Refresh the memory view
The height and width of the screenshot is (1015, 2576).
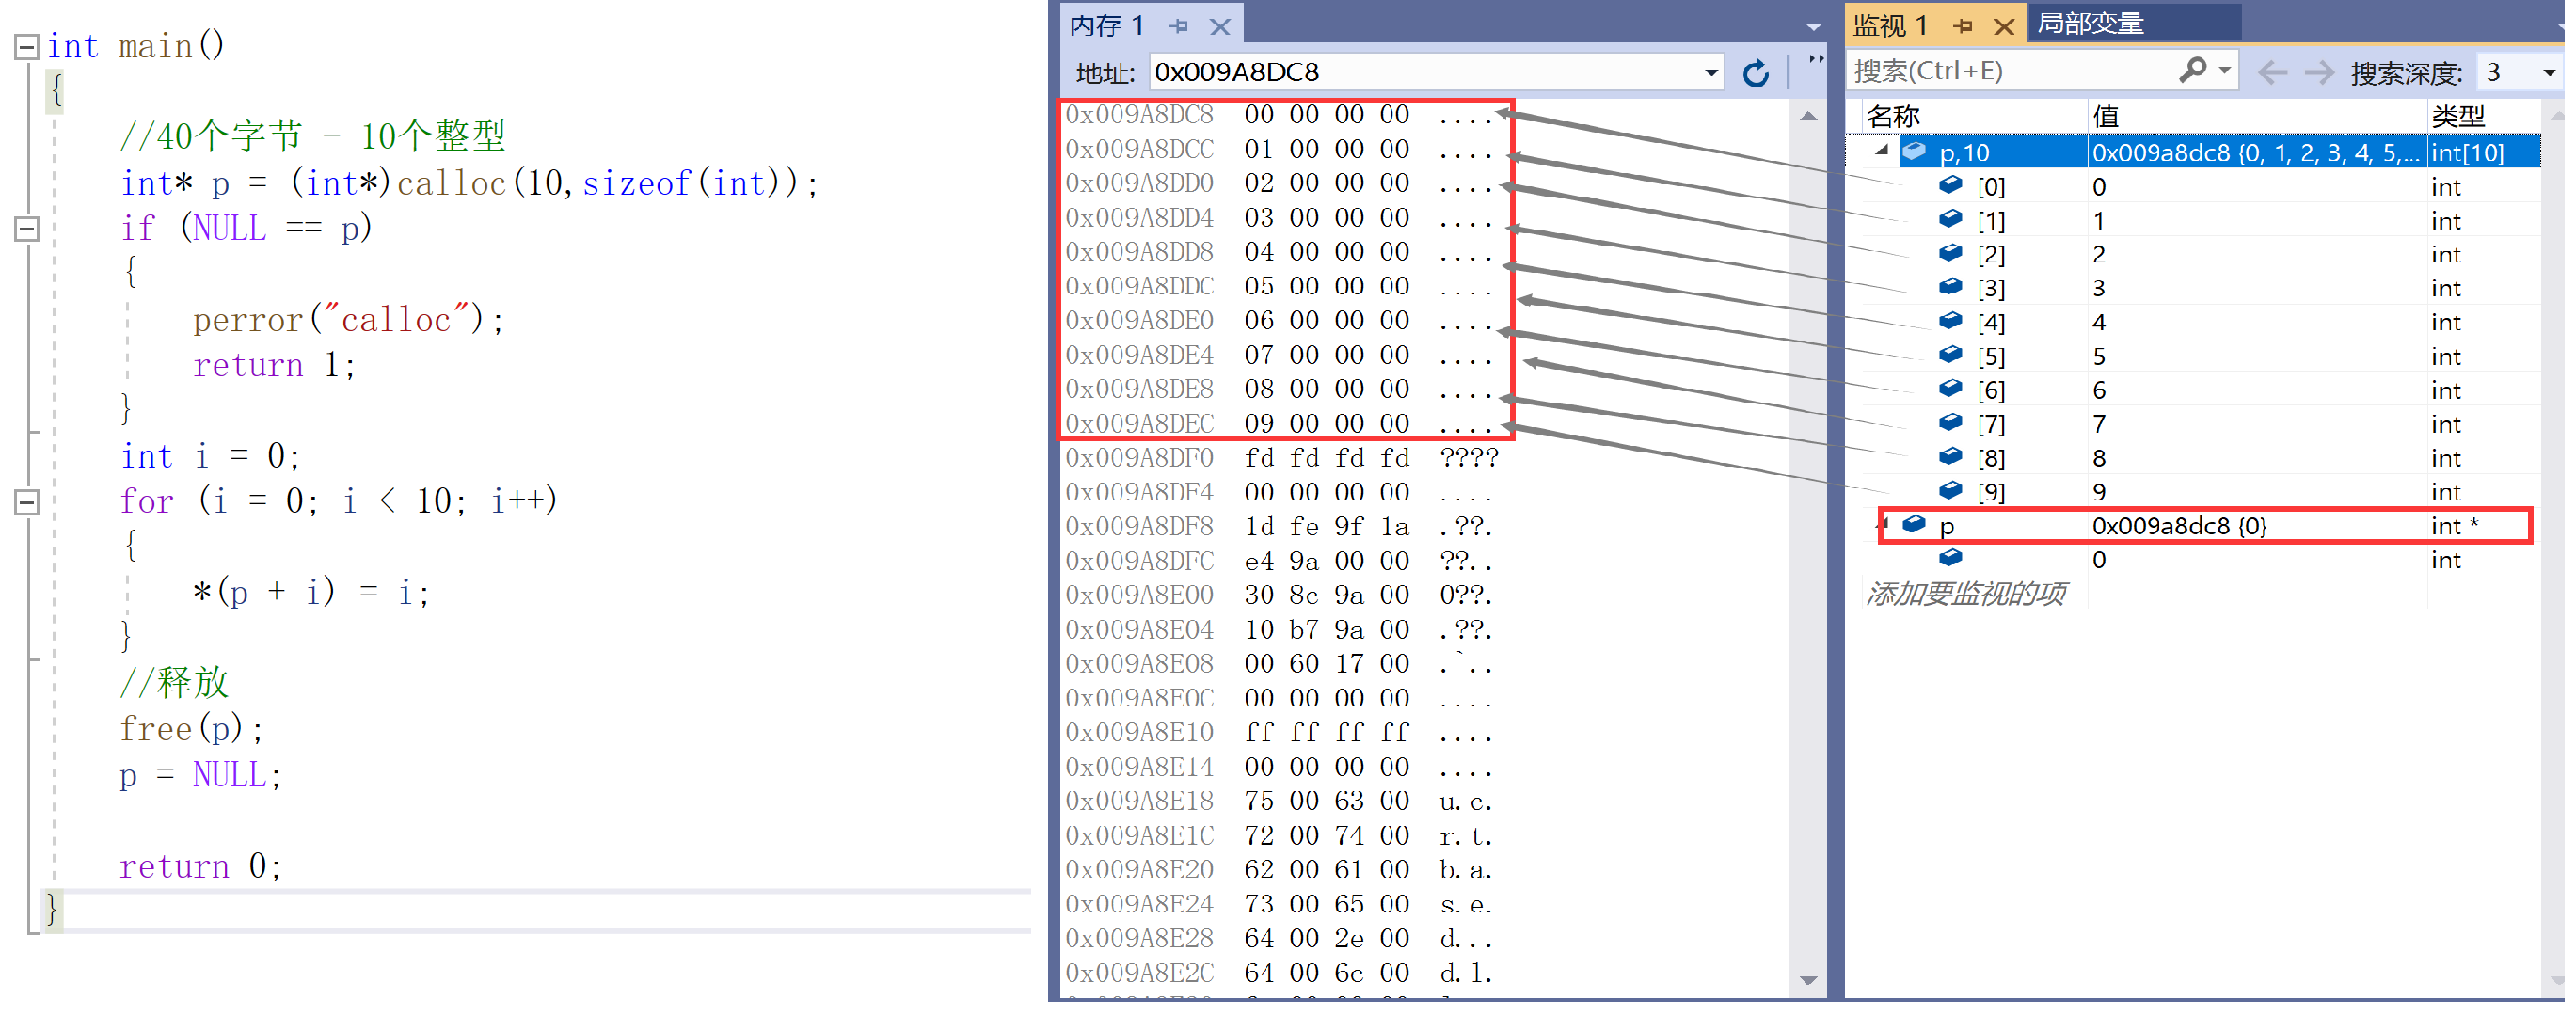[1755, 73]
